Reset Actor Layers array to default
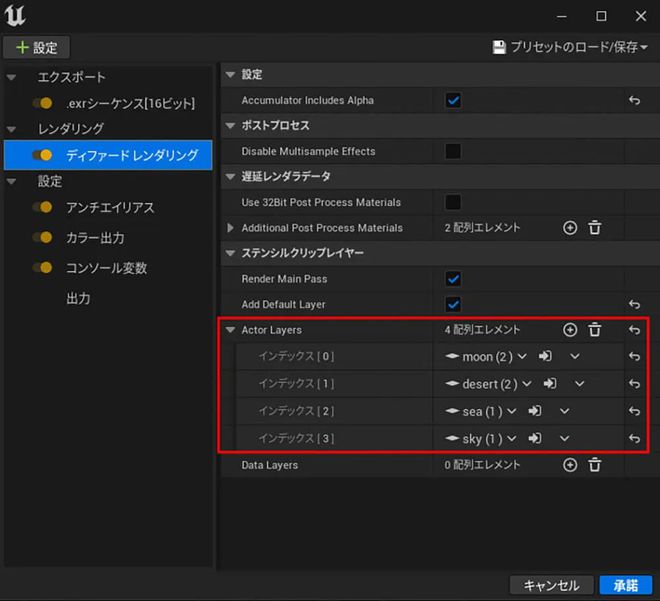Viewport: 660px width, 601px height. coord(634,330)
